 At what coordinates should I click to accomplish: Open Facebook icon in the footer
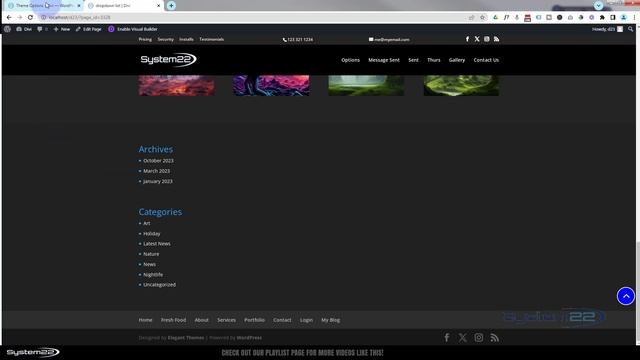coord(447,338)
